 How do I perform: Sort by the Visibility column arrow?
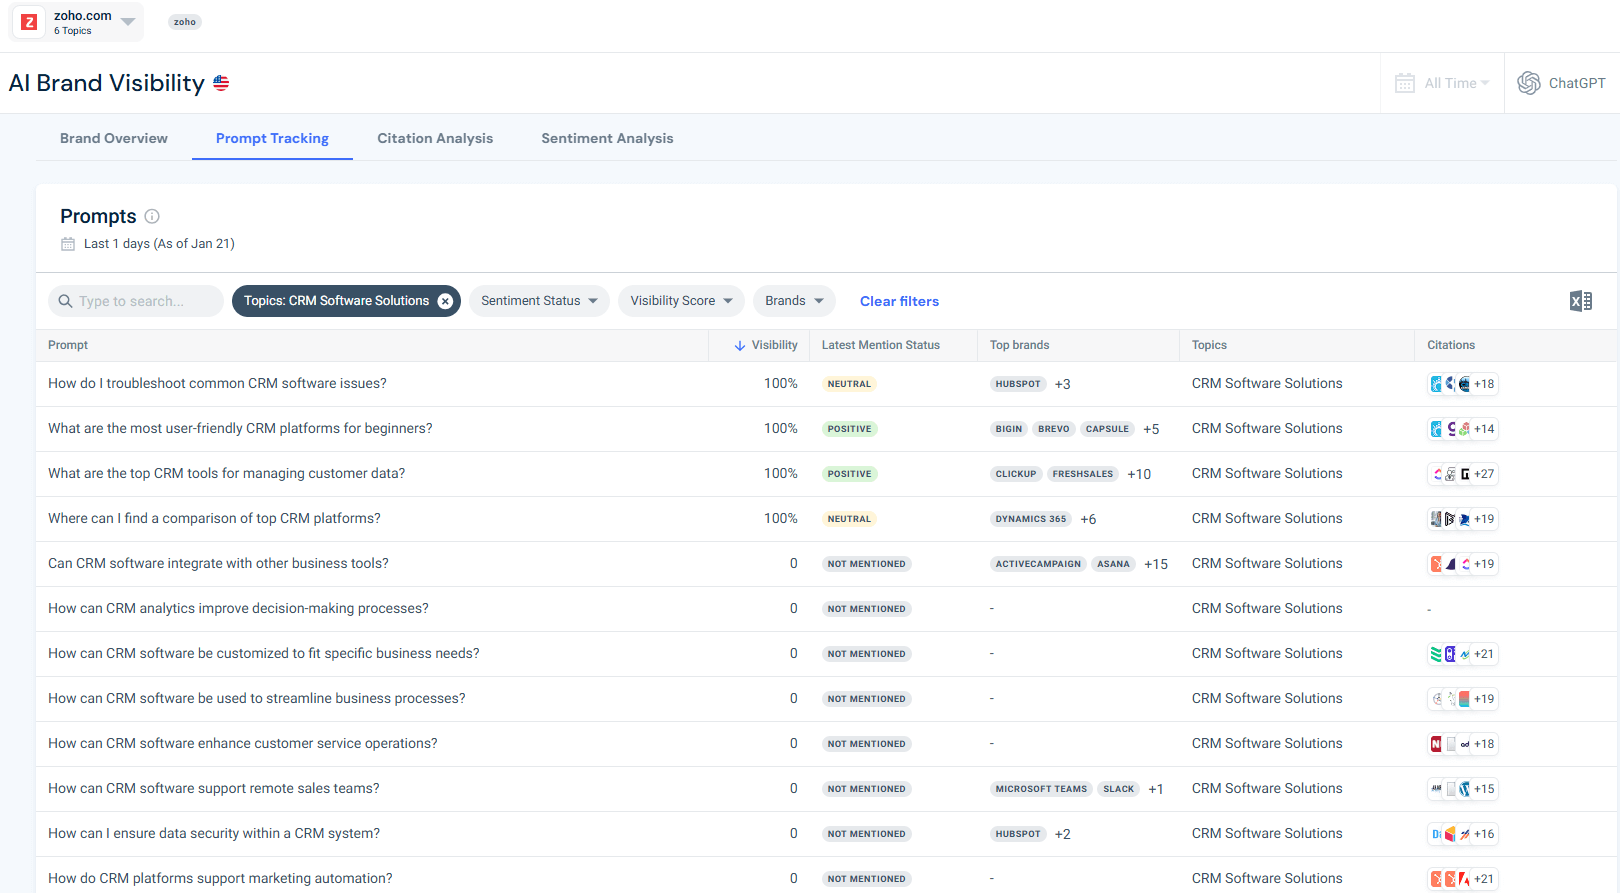[x=740, y=346]
